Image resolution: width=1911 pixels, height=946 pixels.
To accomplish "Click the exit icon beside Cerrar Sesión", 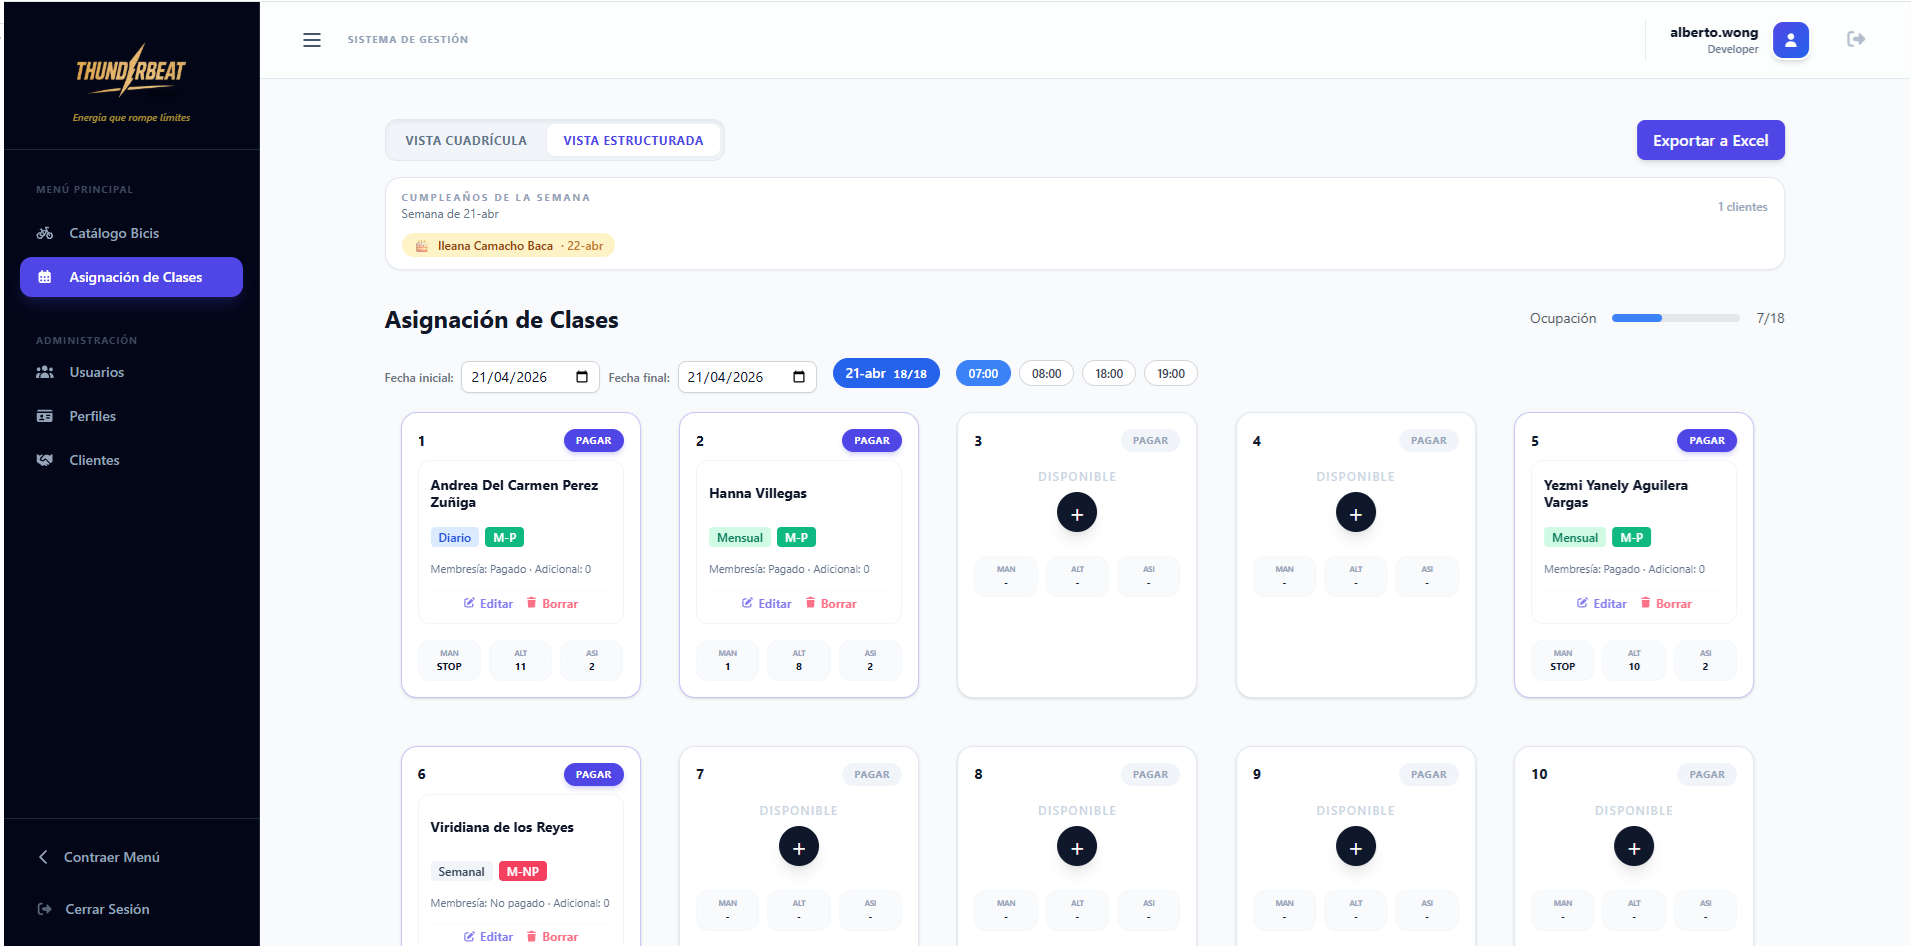I will 44,909.
